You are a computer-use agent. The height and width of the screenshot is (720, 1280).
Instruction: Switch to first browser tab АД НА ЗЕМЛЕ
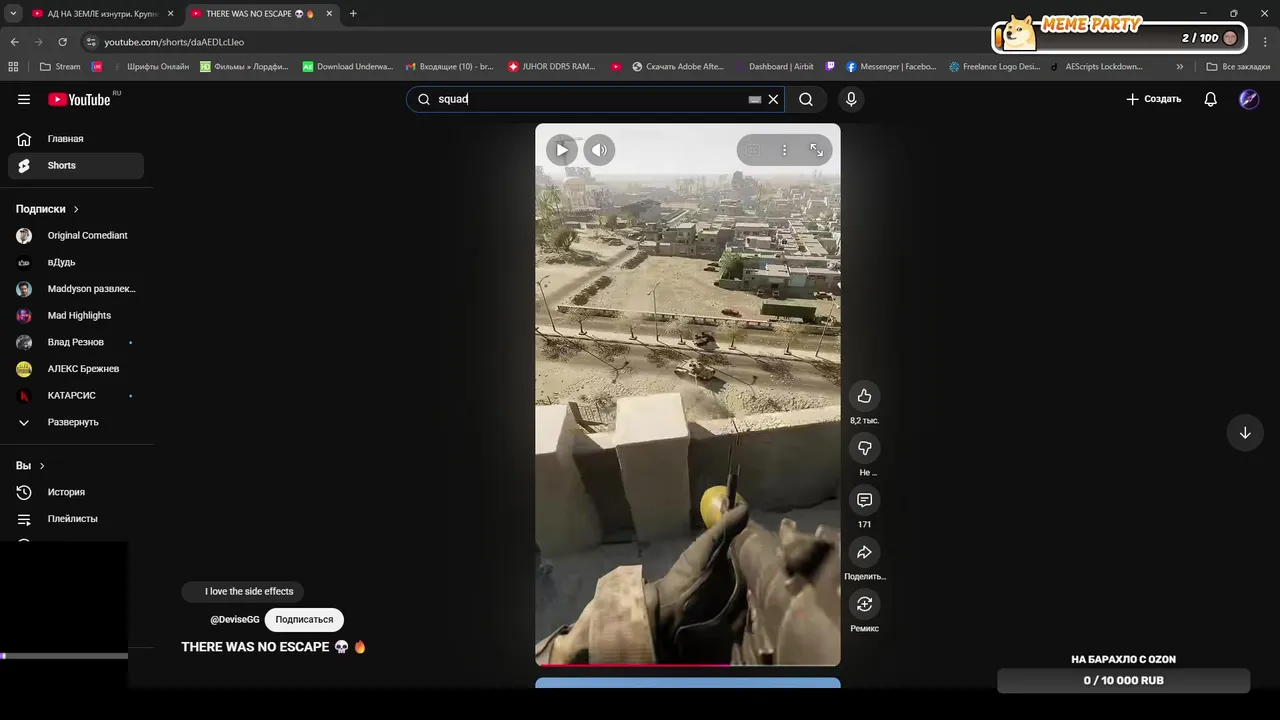pos(102,14)
